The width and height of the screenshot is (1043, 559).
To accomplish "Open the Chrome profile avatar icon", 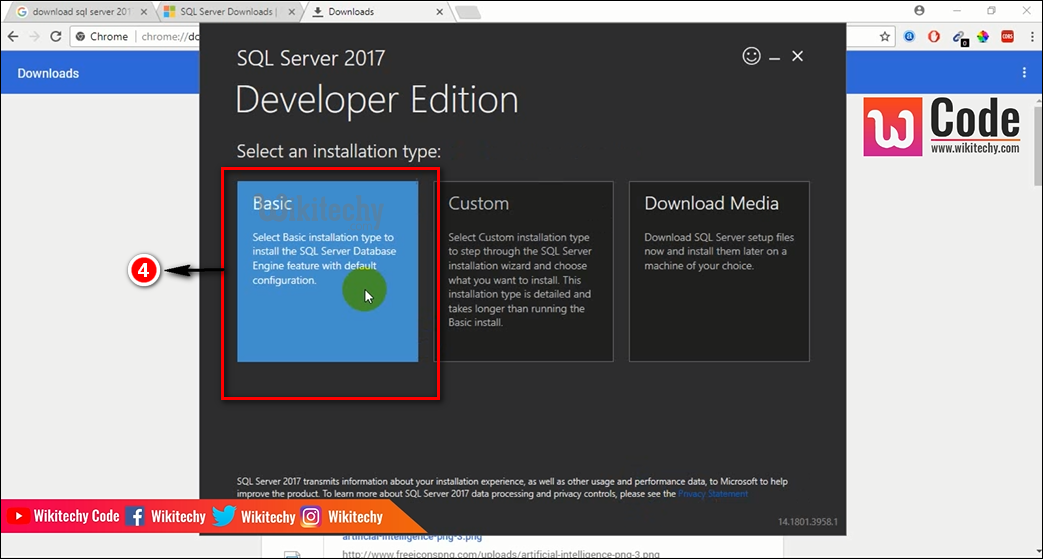I will tap(919, 10).
